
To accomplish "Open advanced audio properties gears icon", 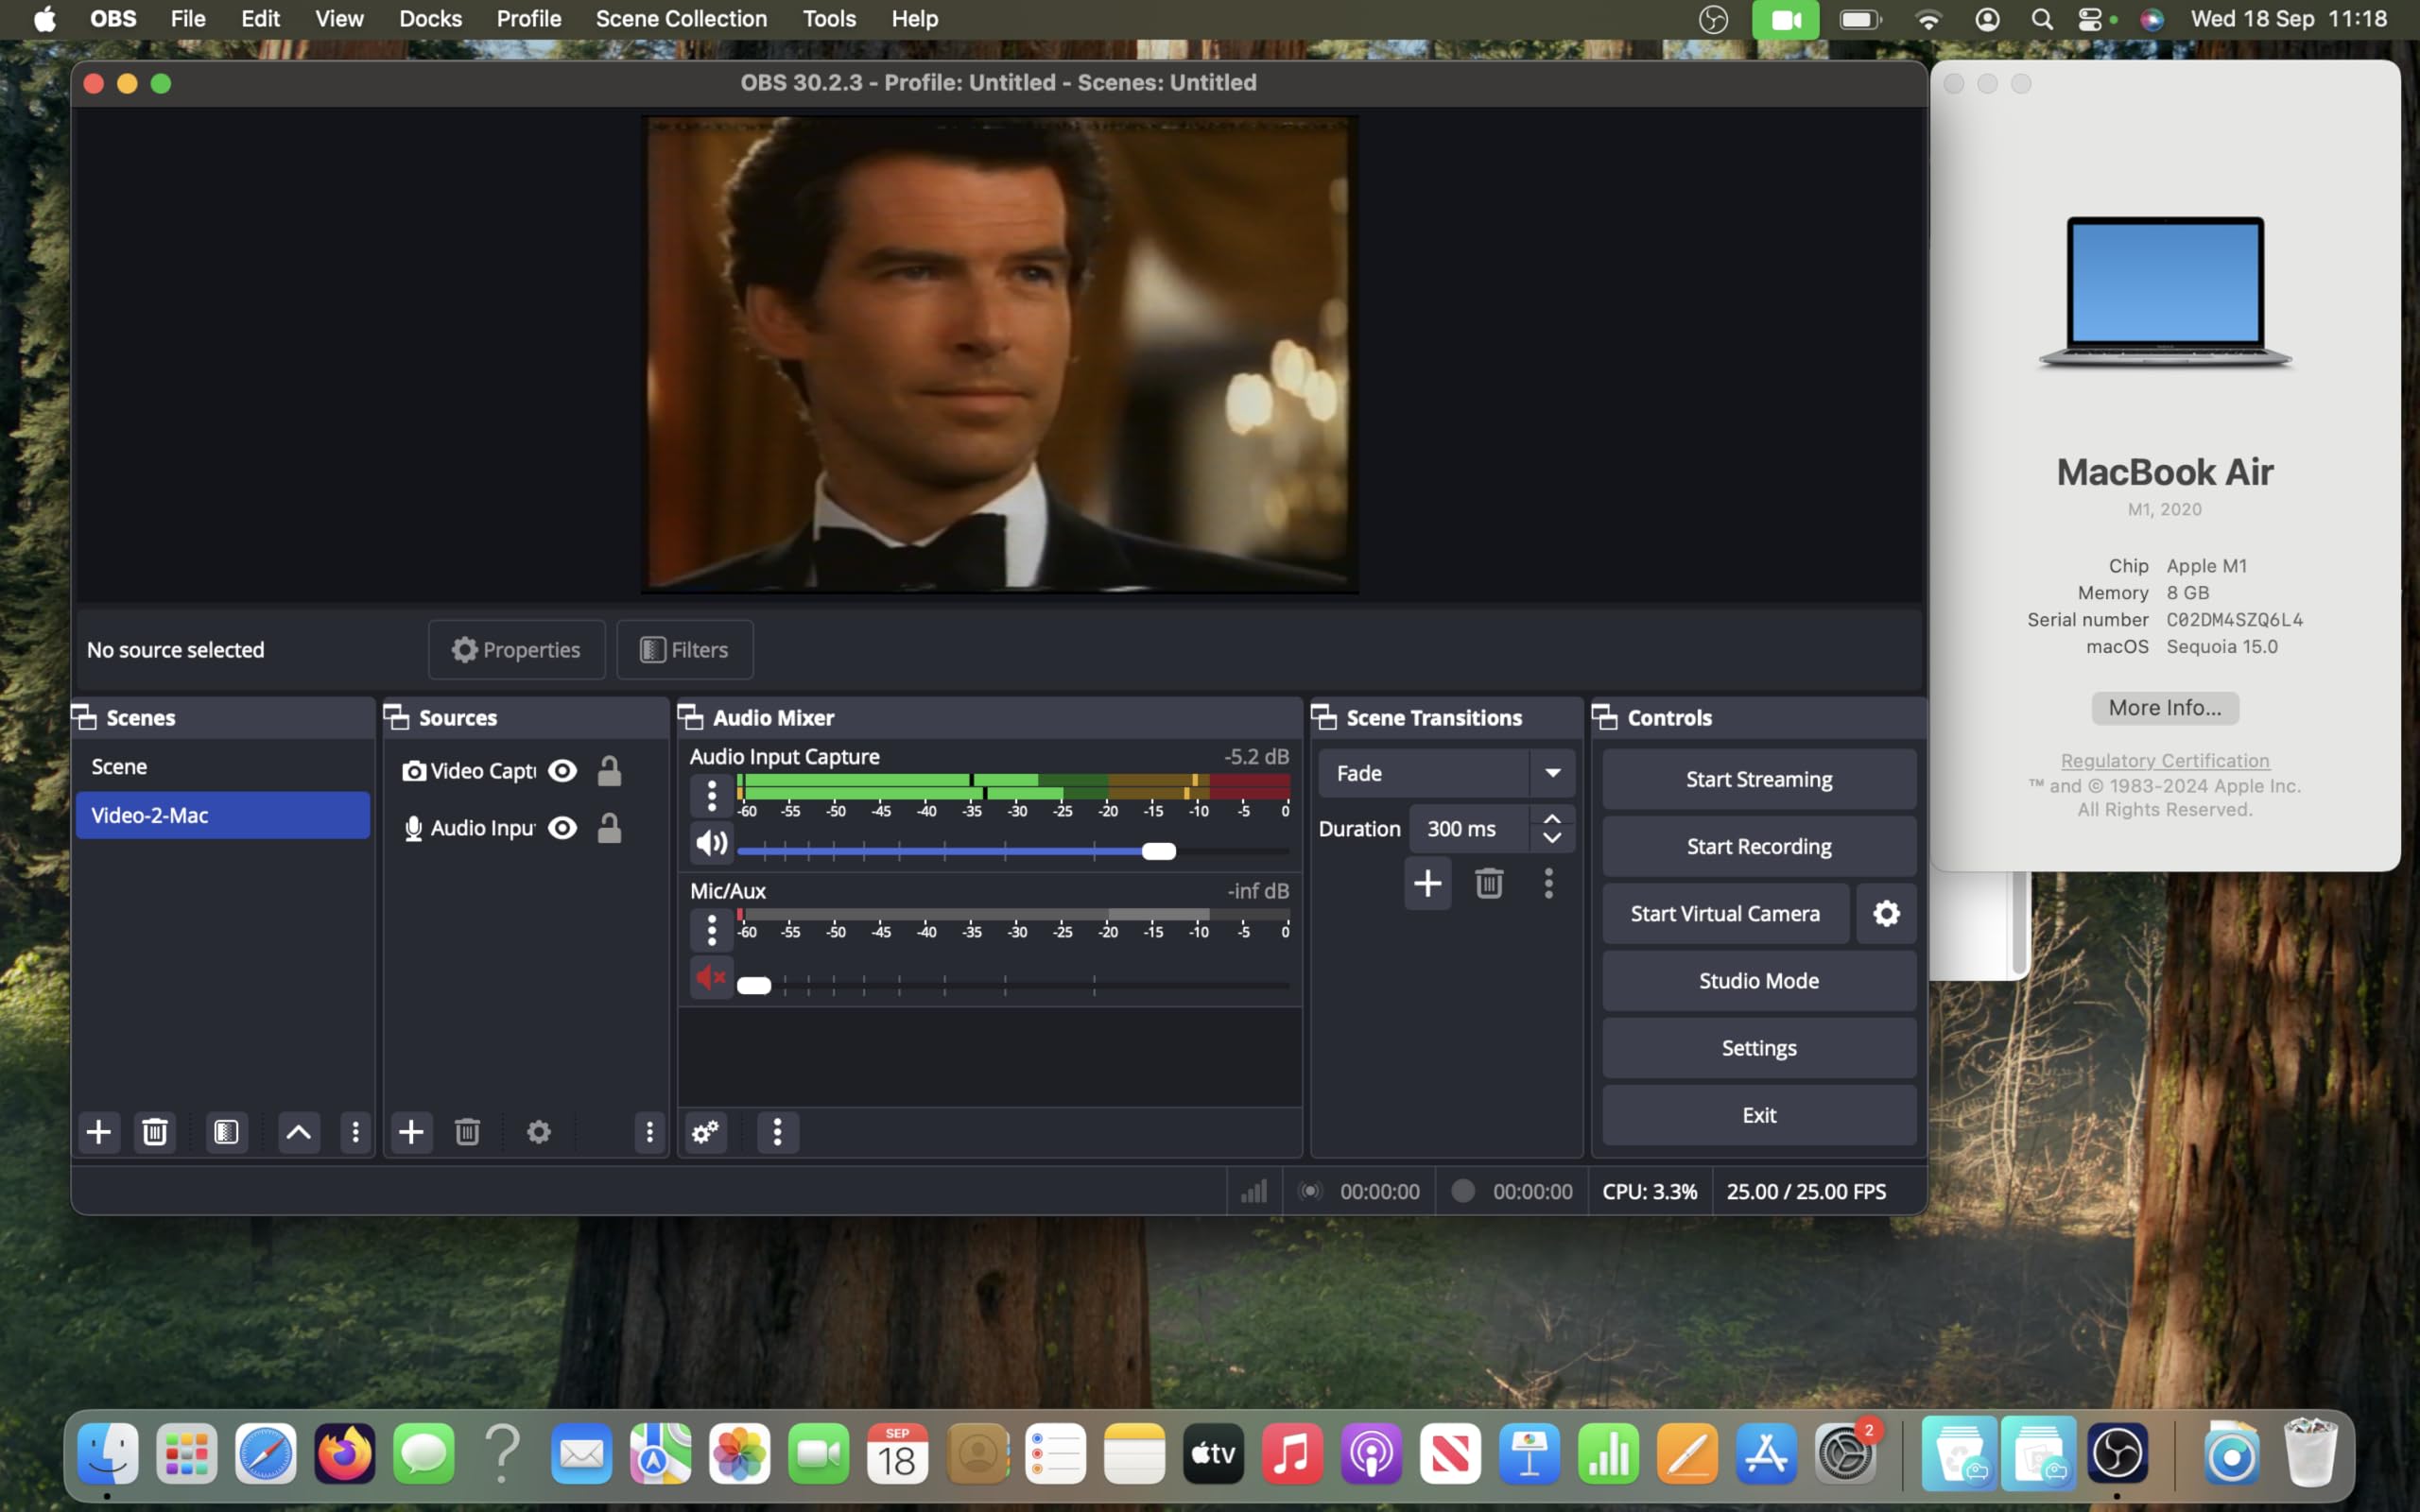I will [x=706, y=1132].
